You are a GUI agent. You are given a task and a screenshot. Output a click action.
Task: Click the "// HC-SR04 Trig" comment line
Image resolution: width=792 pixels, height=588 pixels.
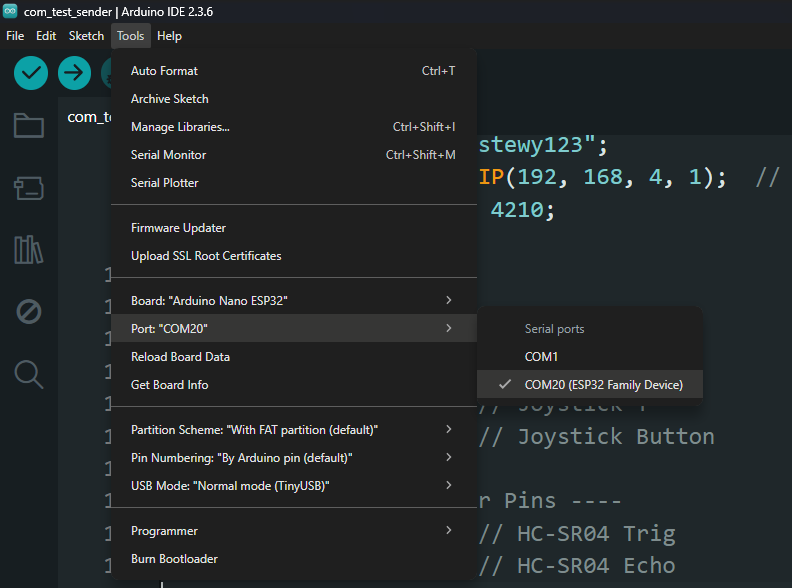click(x=577, y=533)
